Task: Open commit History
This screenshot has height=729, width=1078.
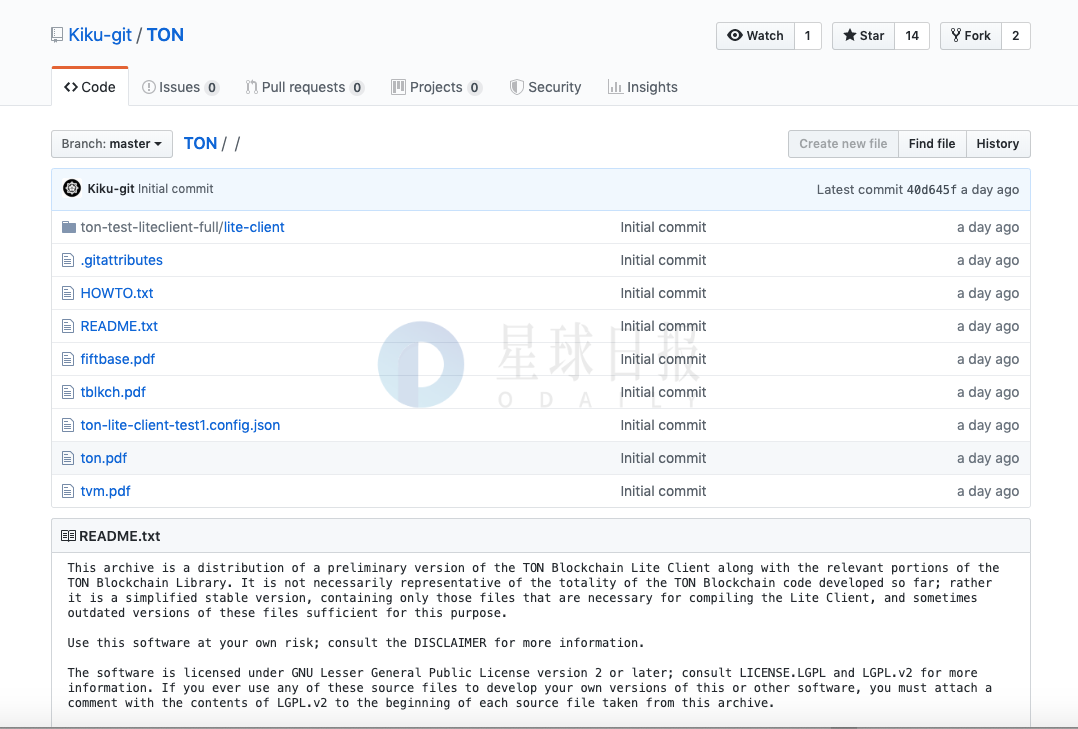Action: pyautogui.click(x=998, y=144)
